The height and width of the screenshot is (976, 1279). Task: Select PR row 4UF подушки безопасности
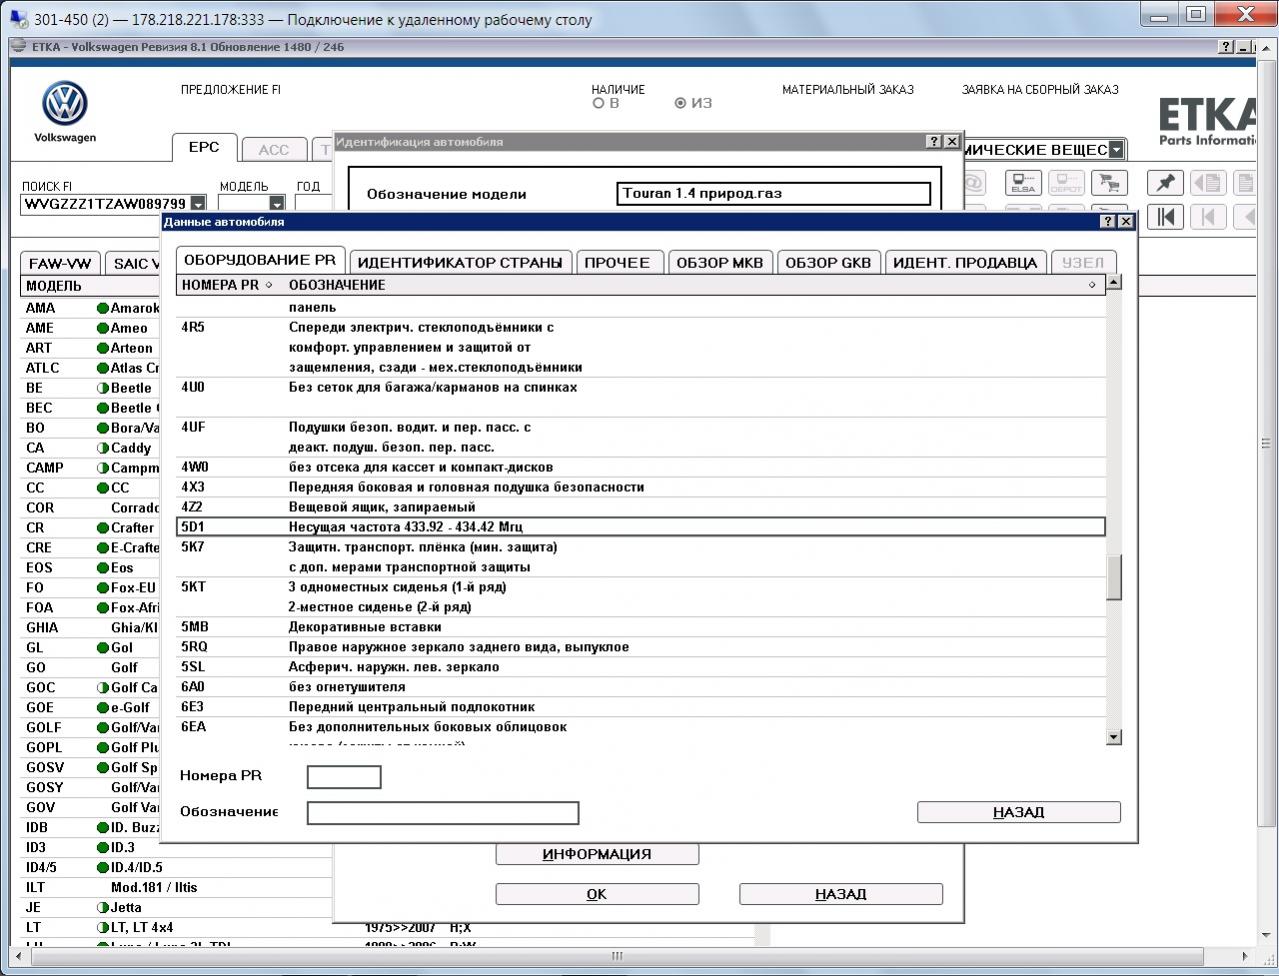(641, 437)
